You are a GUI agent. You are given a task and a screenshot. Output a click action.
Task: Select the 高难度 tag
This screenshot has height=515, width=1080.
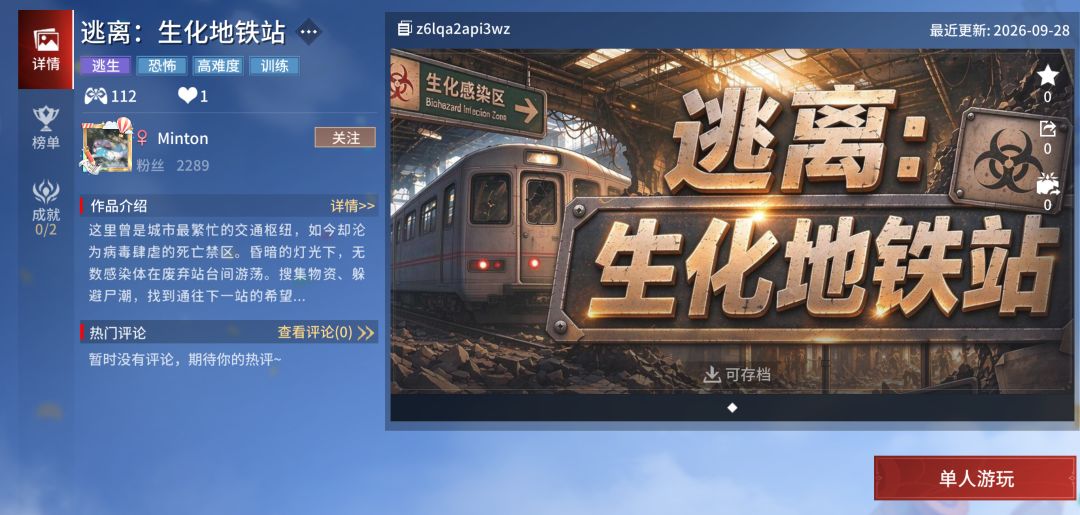[x=218, y=66]
